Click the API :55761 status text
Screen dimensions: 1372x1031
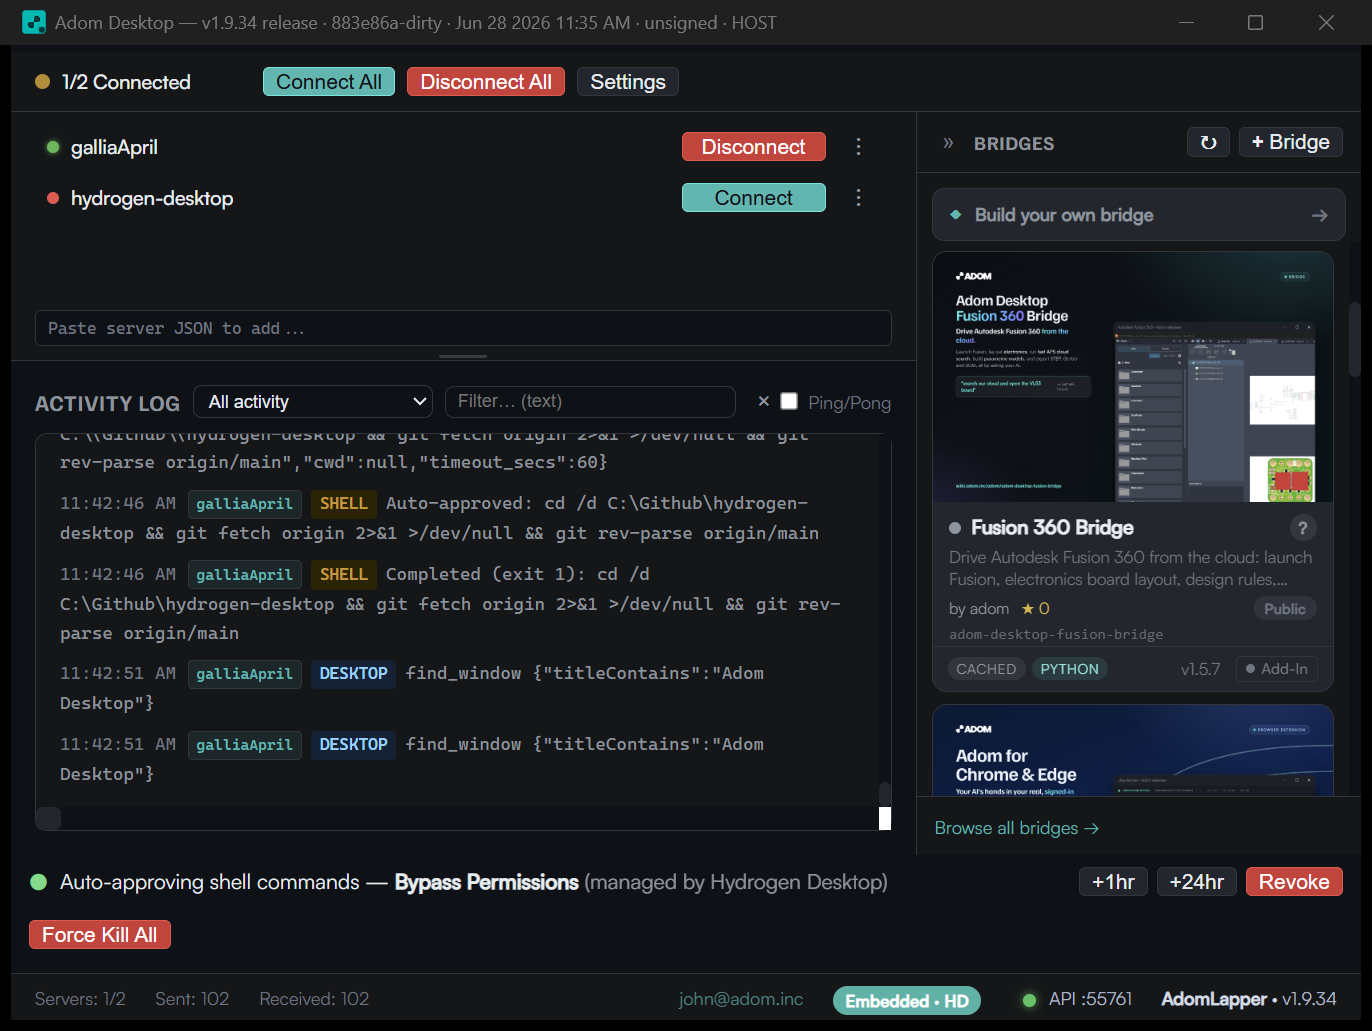tap(1090, 999)
